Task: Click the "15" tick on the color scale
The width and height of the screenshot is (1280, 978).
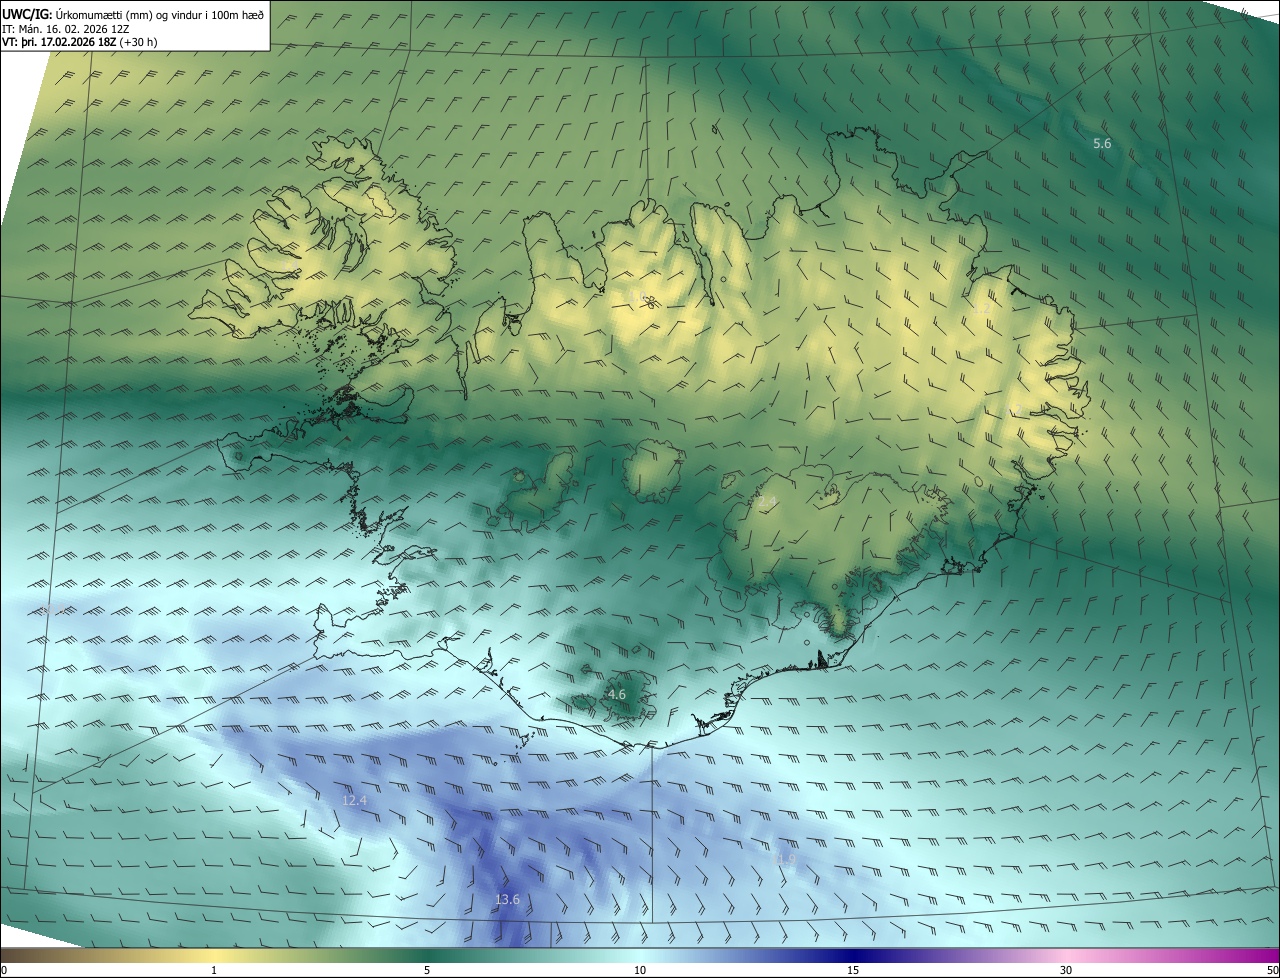Action: click(853, 970)
